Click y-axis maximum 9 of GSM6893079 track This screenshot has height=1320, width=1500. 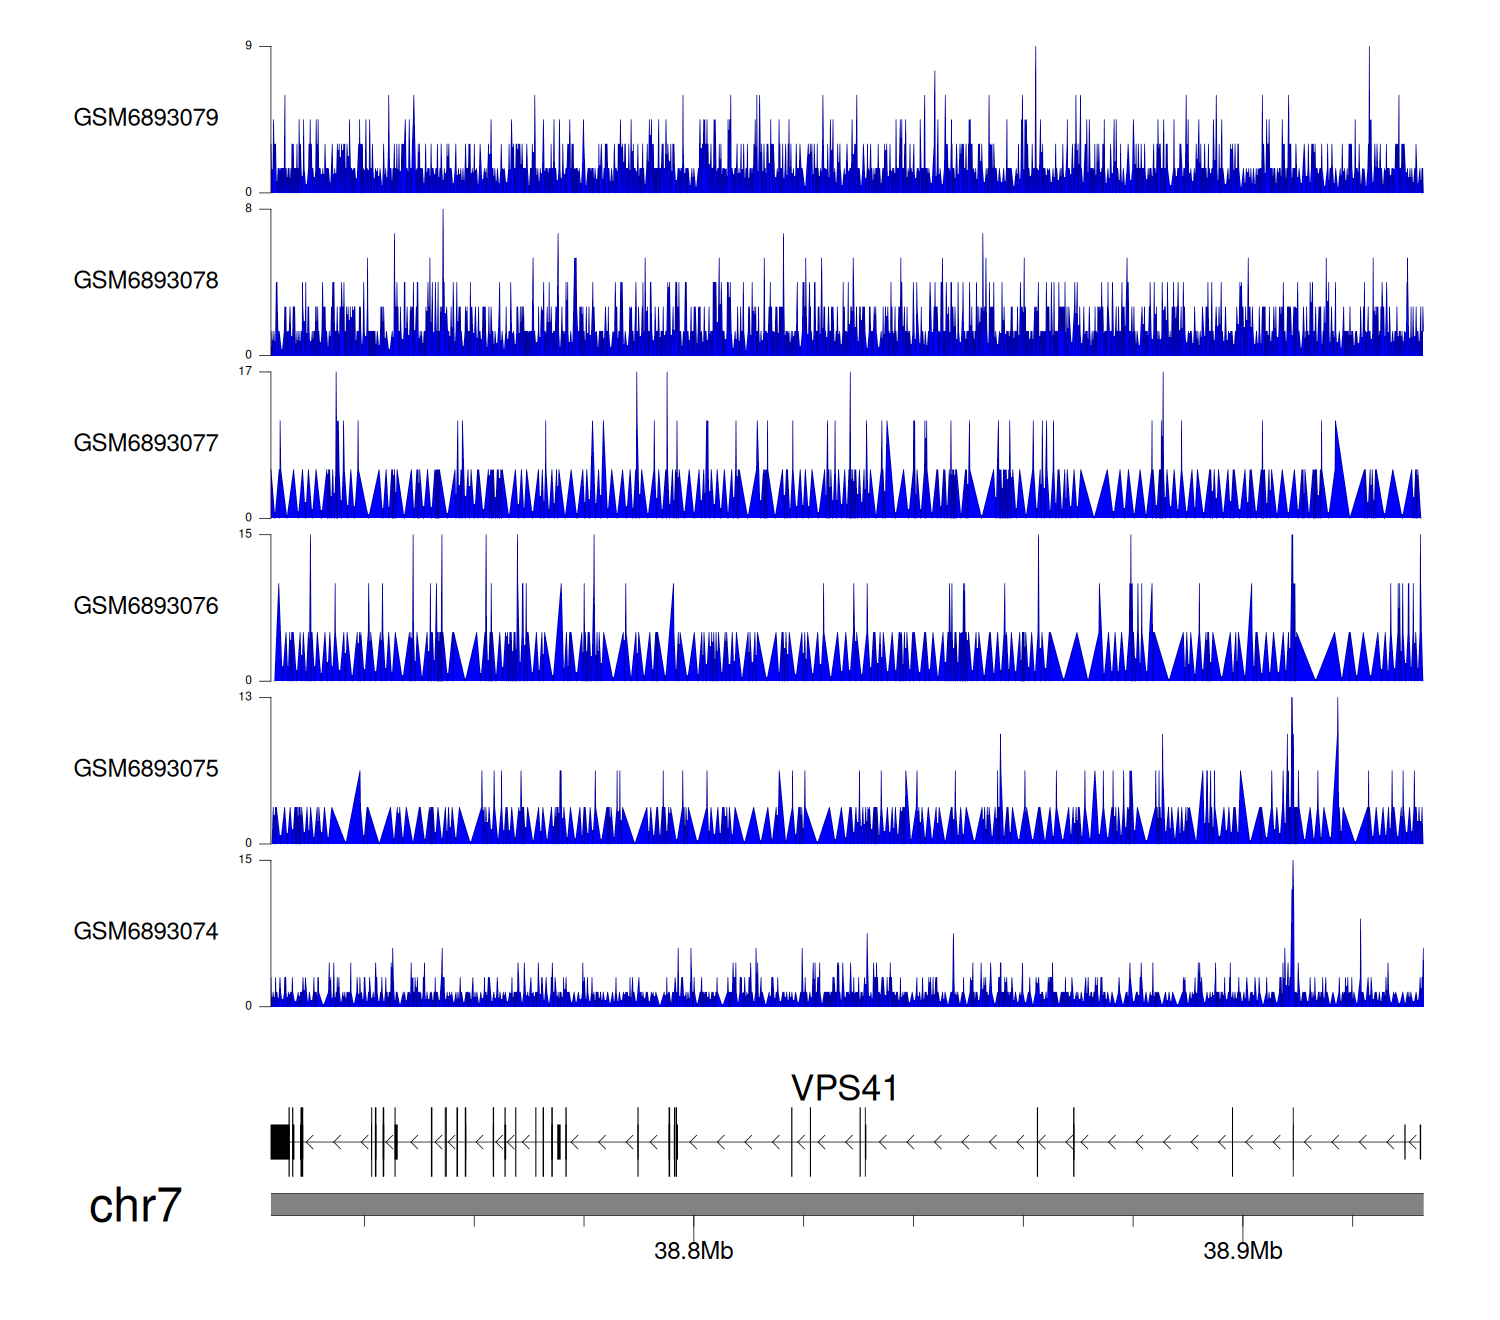[248, 46]
